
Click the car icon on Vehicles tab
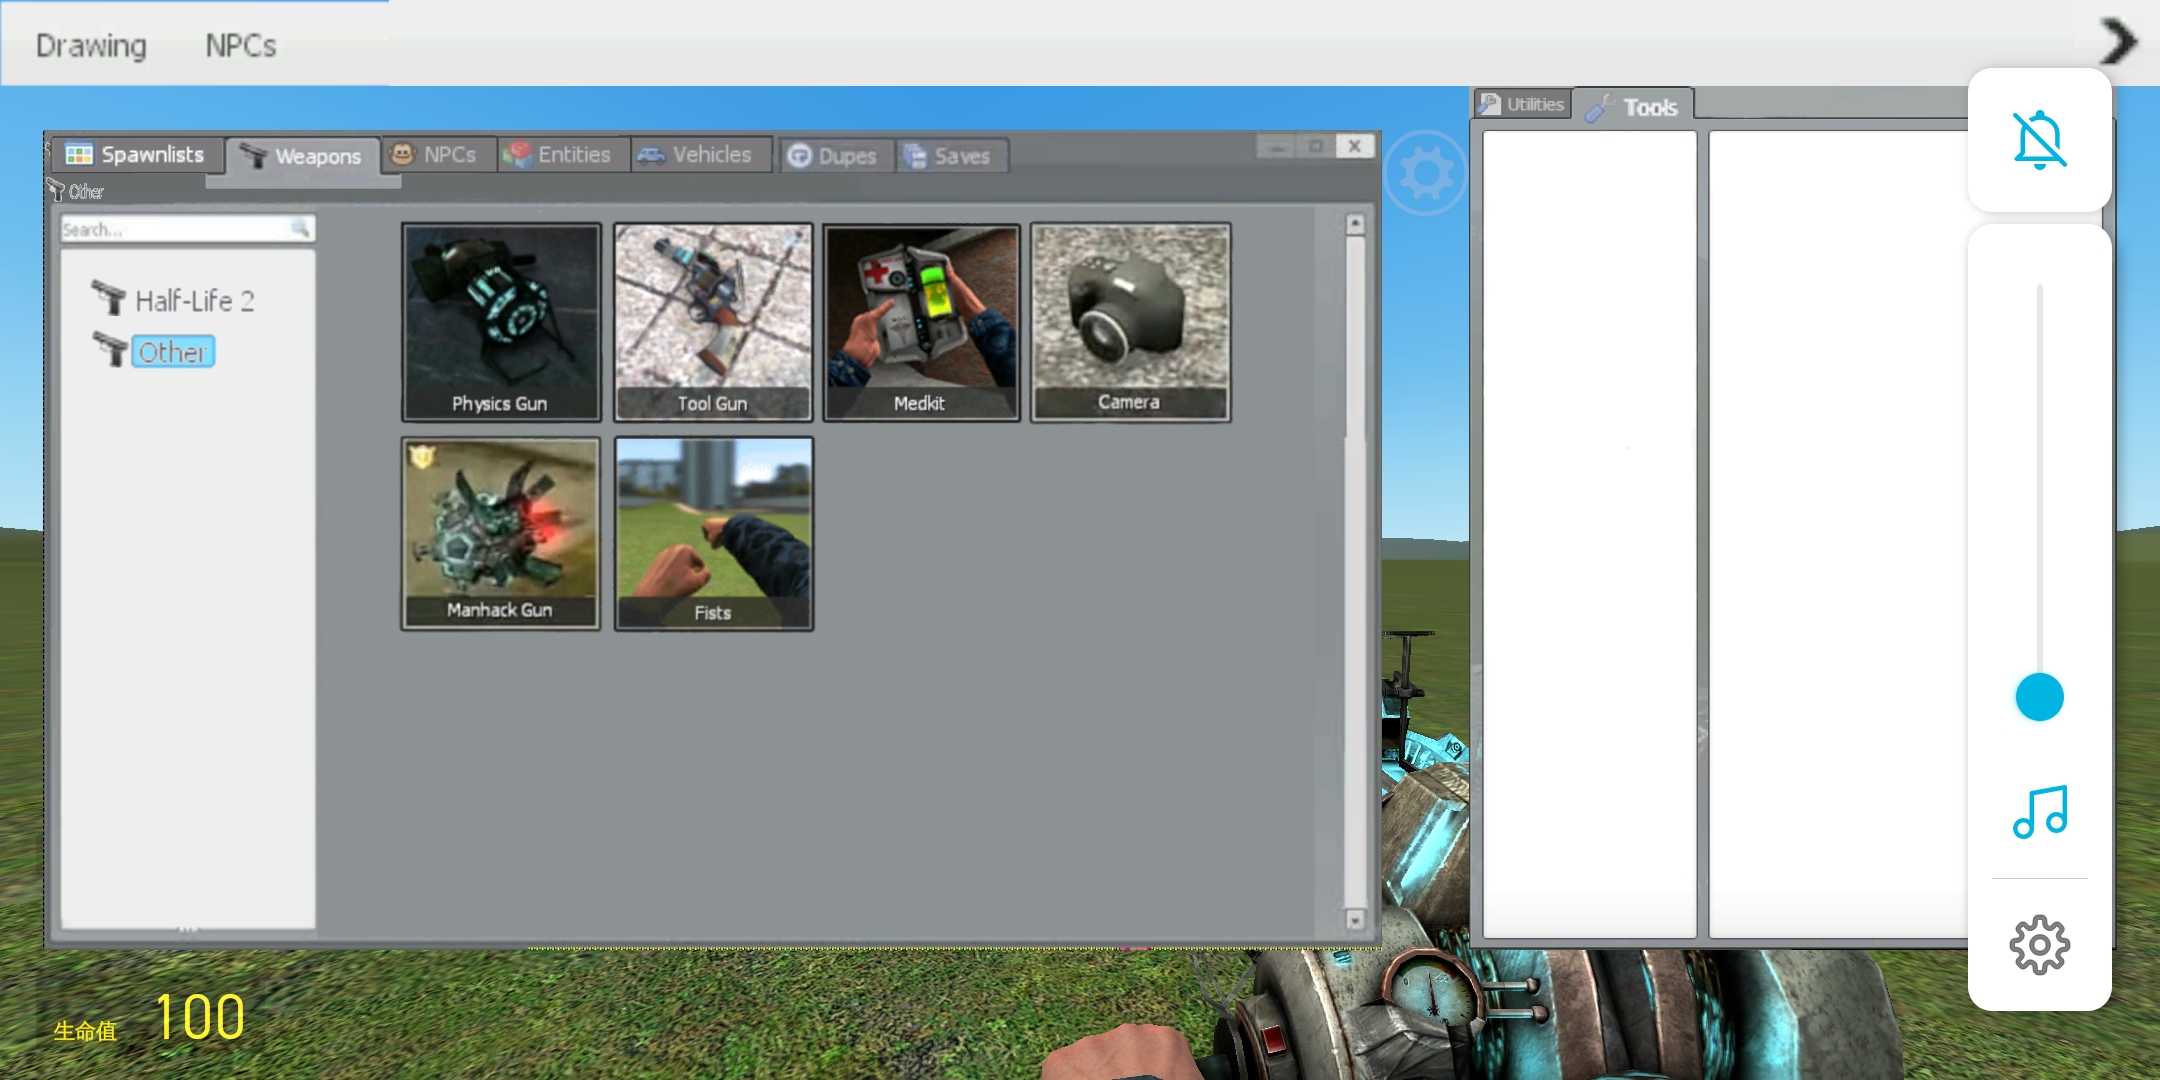click(650, 155)
